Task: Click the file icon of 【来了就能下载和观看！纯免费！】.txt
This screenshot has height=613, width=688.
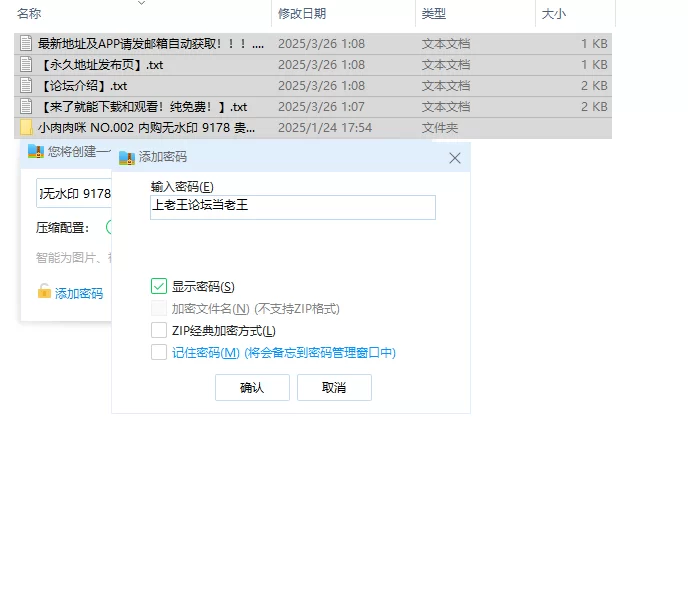Action: (x=26, y=107)
